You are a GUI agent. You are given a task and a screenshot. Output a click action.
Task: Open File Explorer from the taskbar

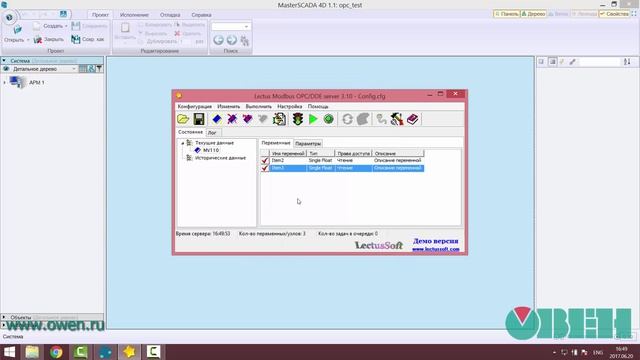32,352
